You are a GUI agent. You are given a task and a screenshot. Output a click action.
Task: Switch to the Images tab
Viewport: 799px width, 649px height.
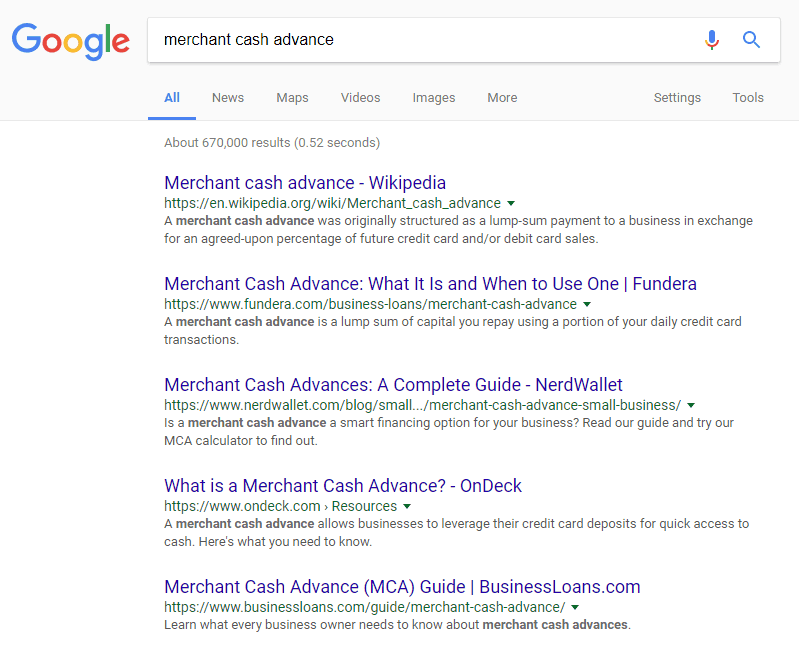[434, 98]
